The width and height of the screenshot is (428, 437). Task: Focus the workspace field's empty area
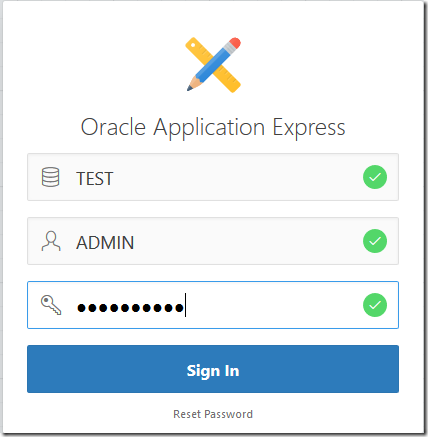237,177
